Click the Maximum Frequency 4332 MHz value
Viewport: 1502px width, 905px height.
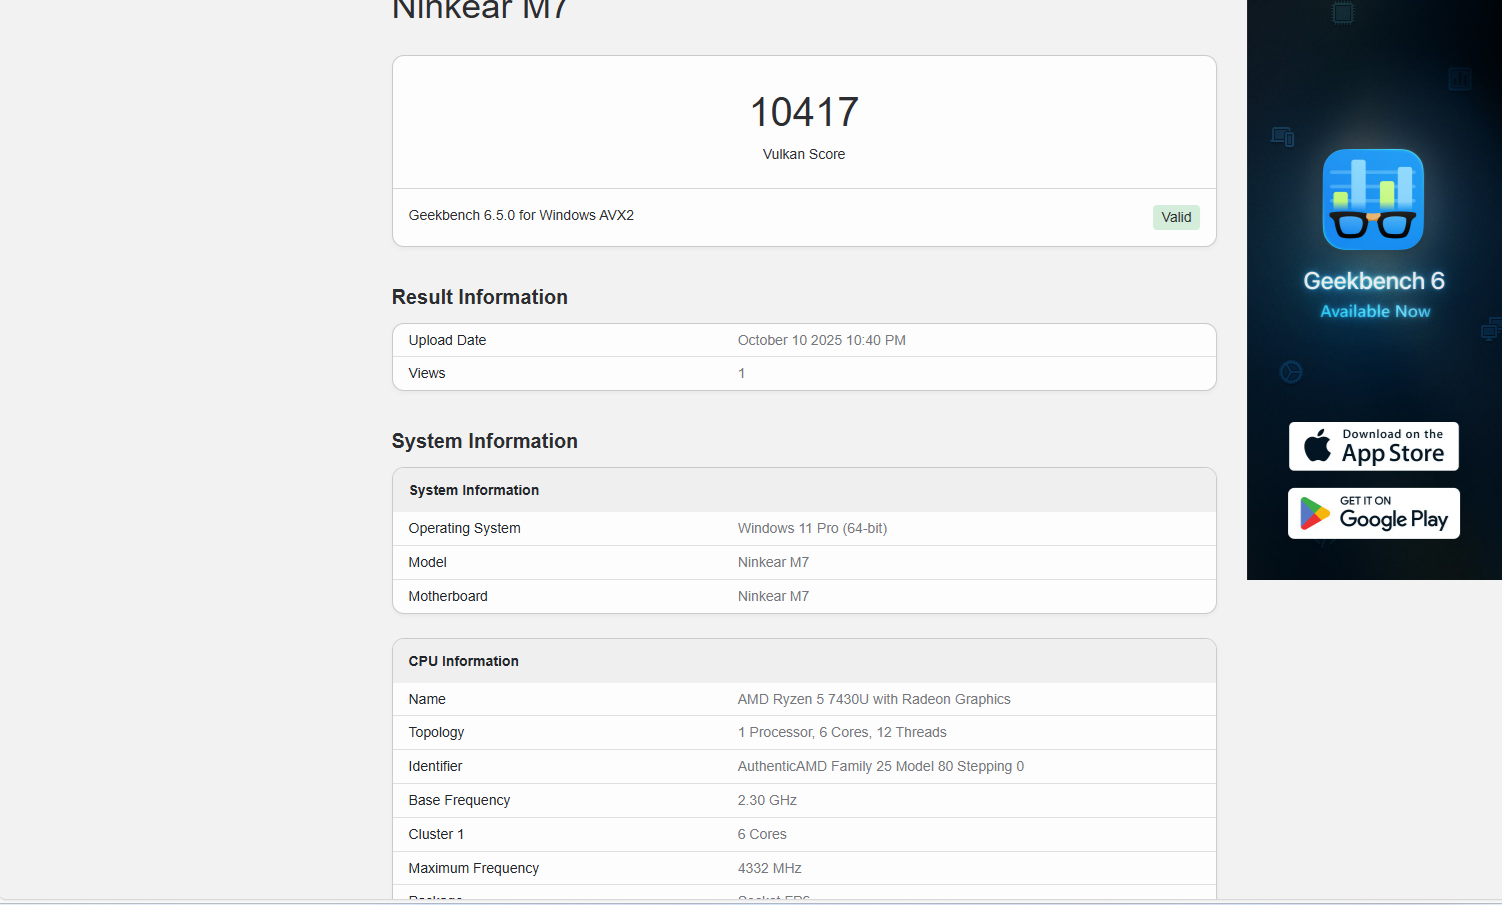(x=769, y=868)
